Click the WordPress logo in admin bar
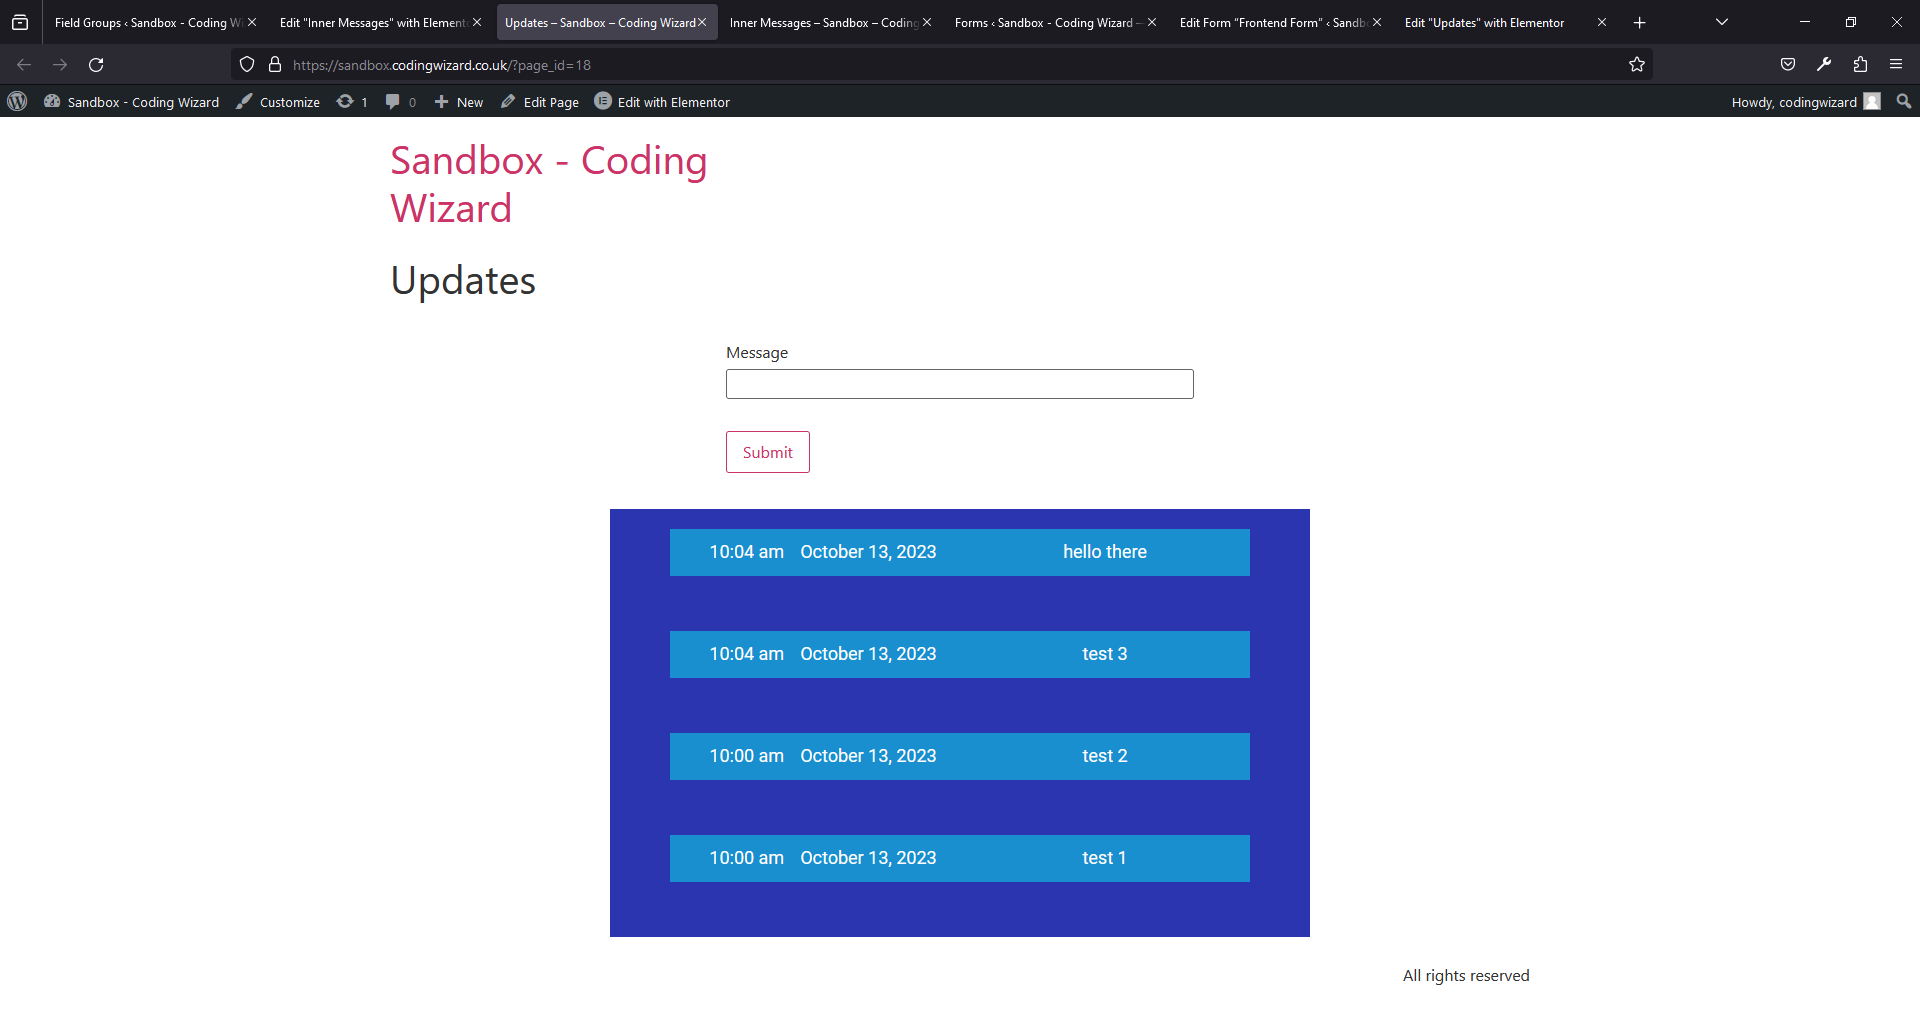 (17, 101)
